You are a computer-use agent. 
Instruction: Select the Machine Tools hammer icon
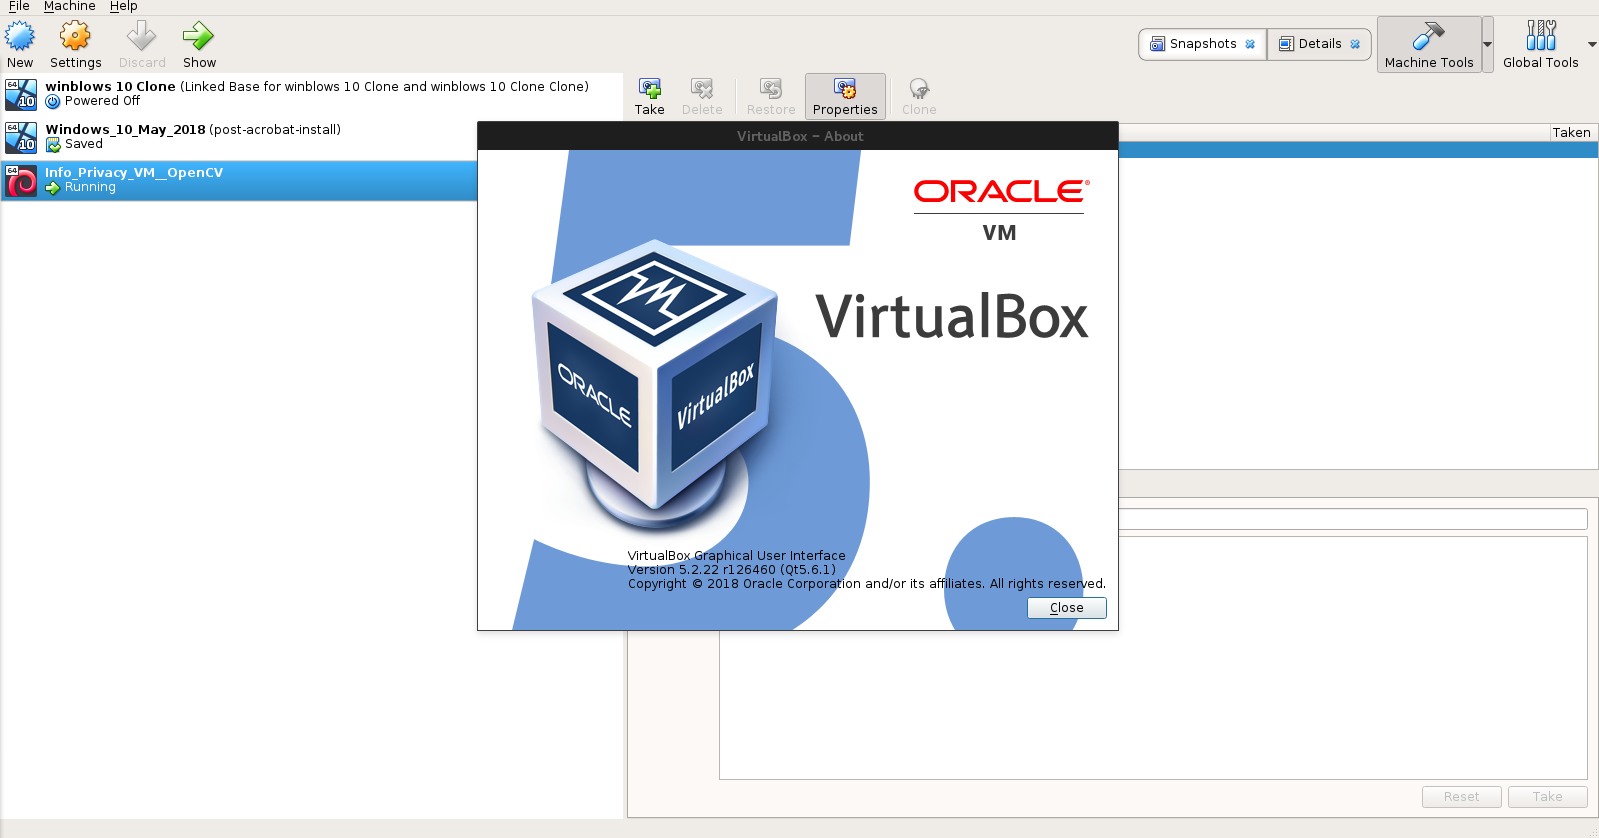pos(1428,37)
